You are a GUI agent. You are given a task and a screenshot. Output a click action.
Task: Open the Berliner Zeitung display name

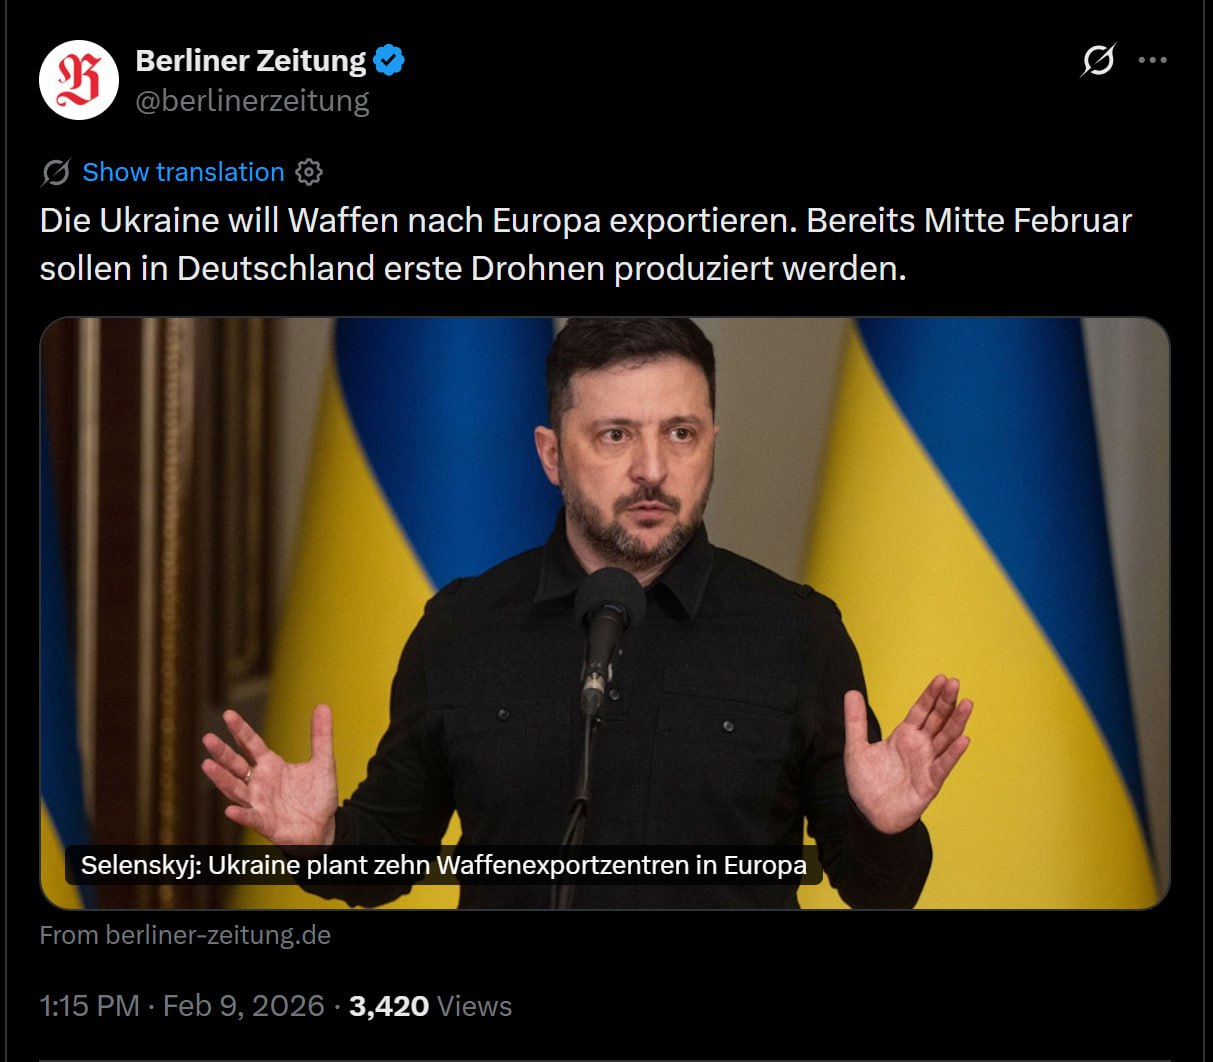pyautogui.click(x=251, y=61)
